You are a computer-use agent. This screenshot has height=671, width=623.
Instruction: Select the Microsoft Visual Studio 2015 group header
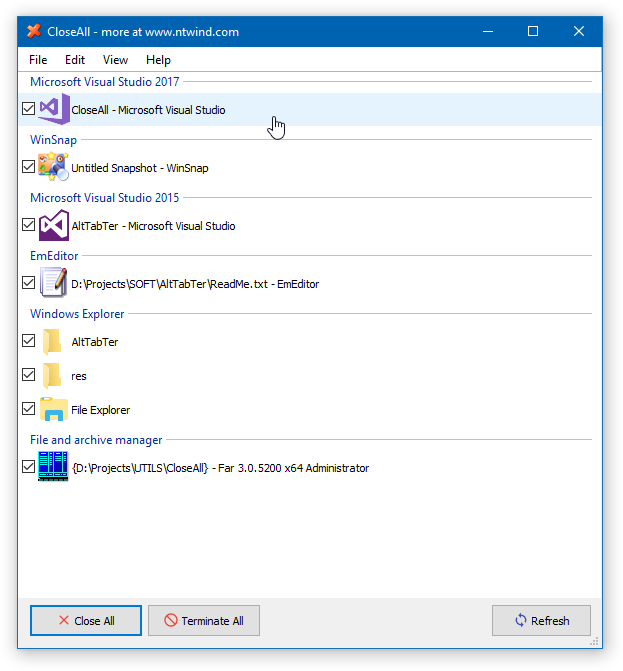coord(104,198)
